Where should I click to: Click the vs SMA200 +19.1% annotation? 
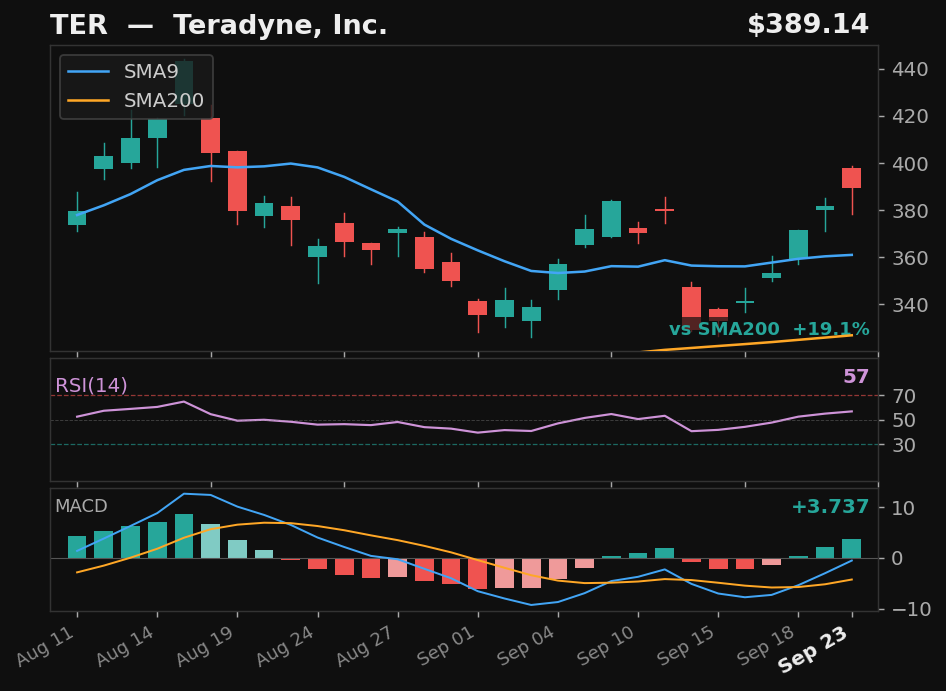(769, 329)
